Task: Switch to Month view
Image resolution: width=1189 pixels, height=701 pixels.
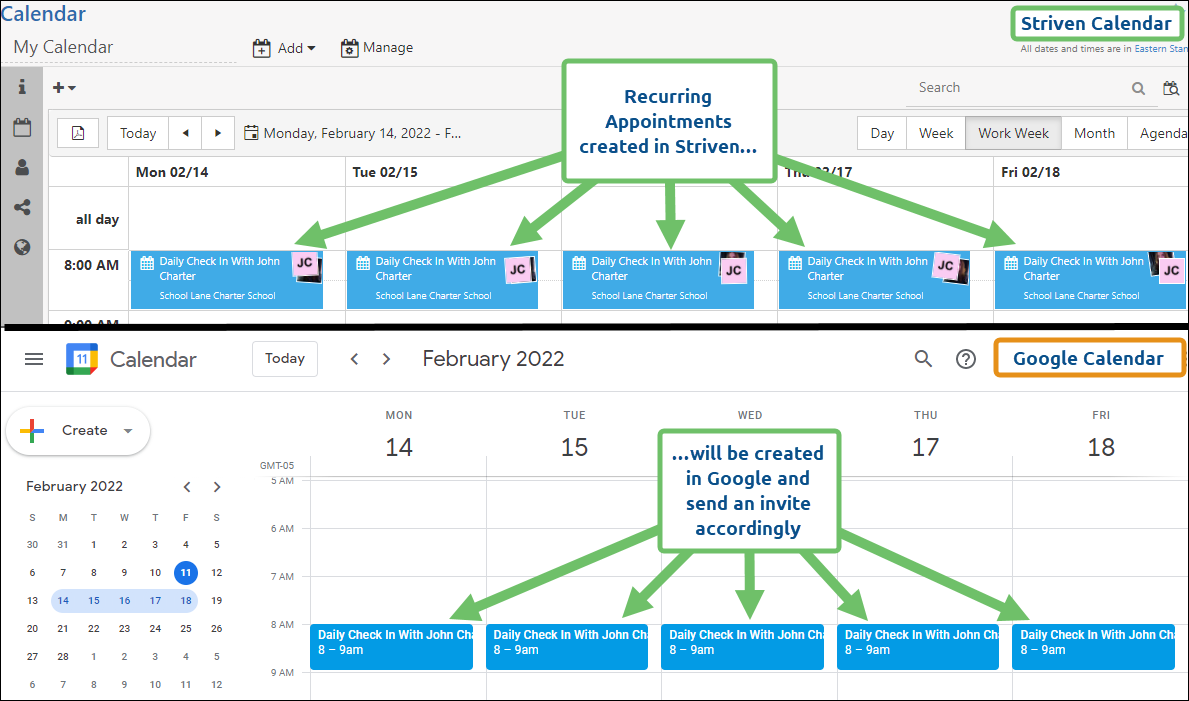Action: click(x=1094, y=133)
